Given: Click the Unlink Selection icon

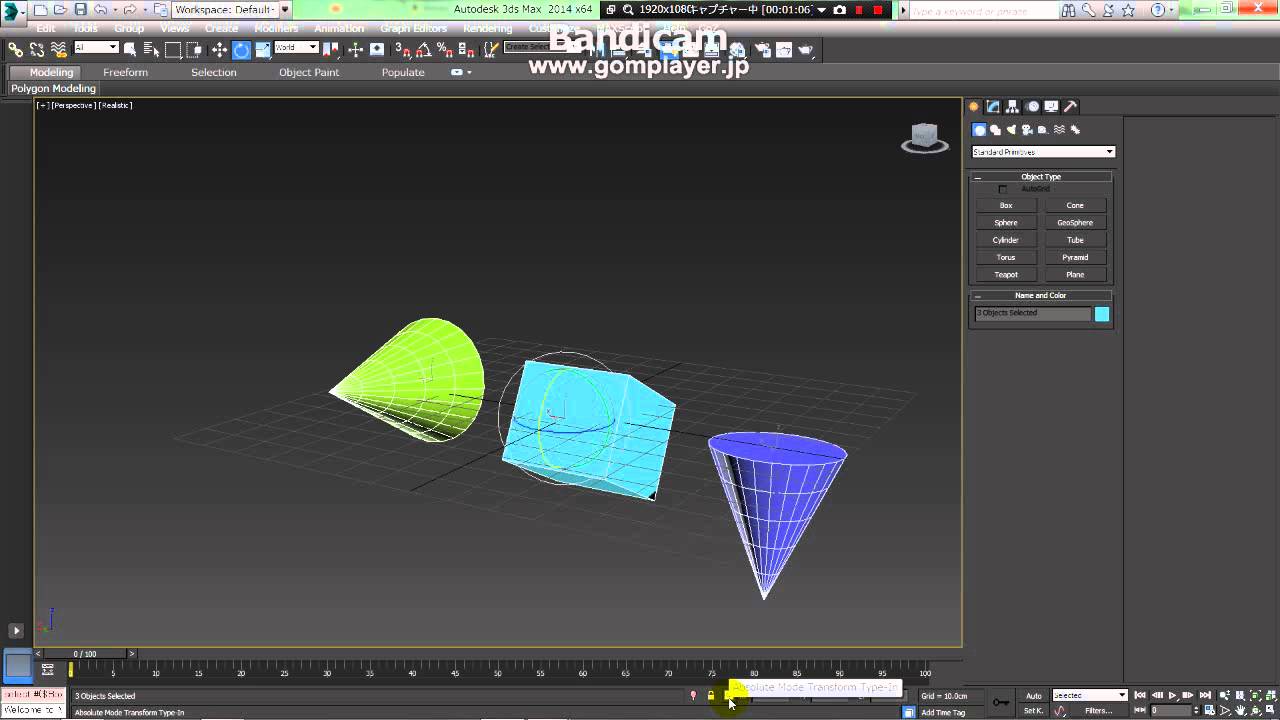Looking at the screenshot, I should pos(36,49).
